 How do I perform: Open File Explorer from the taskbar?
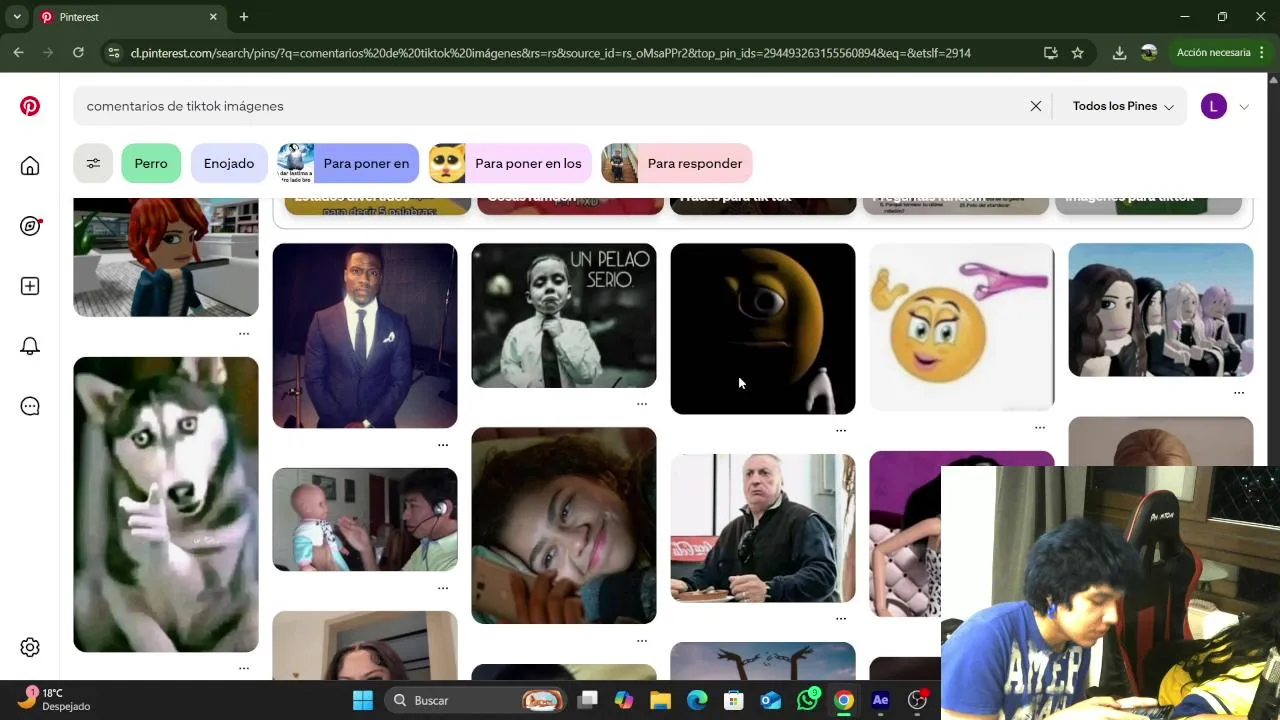(x=660, y=700)
